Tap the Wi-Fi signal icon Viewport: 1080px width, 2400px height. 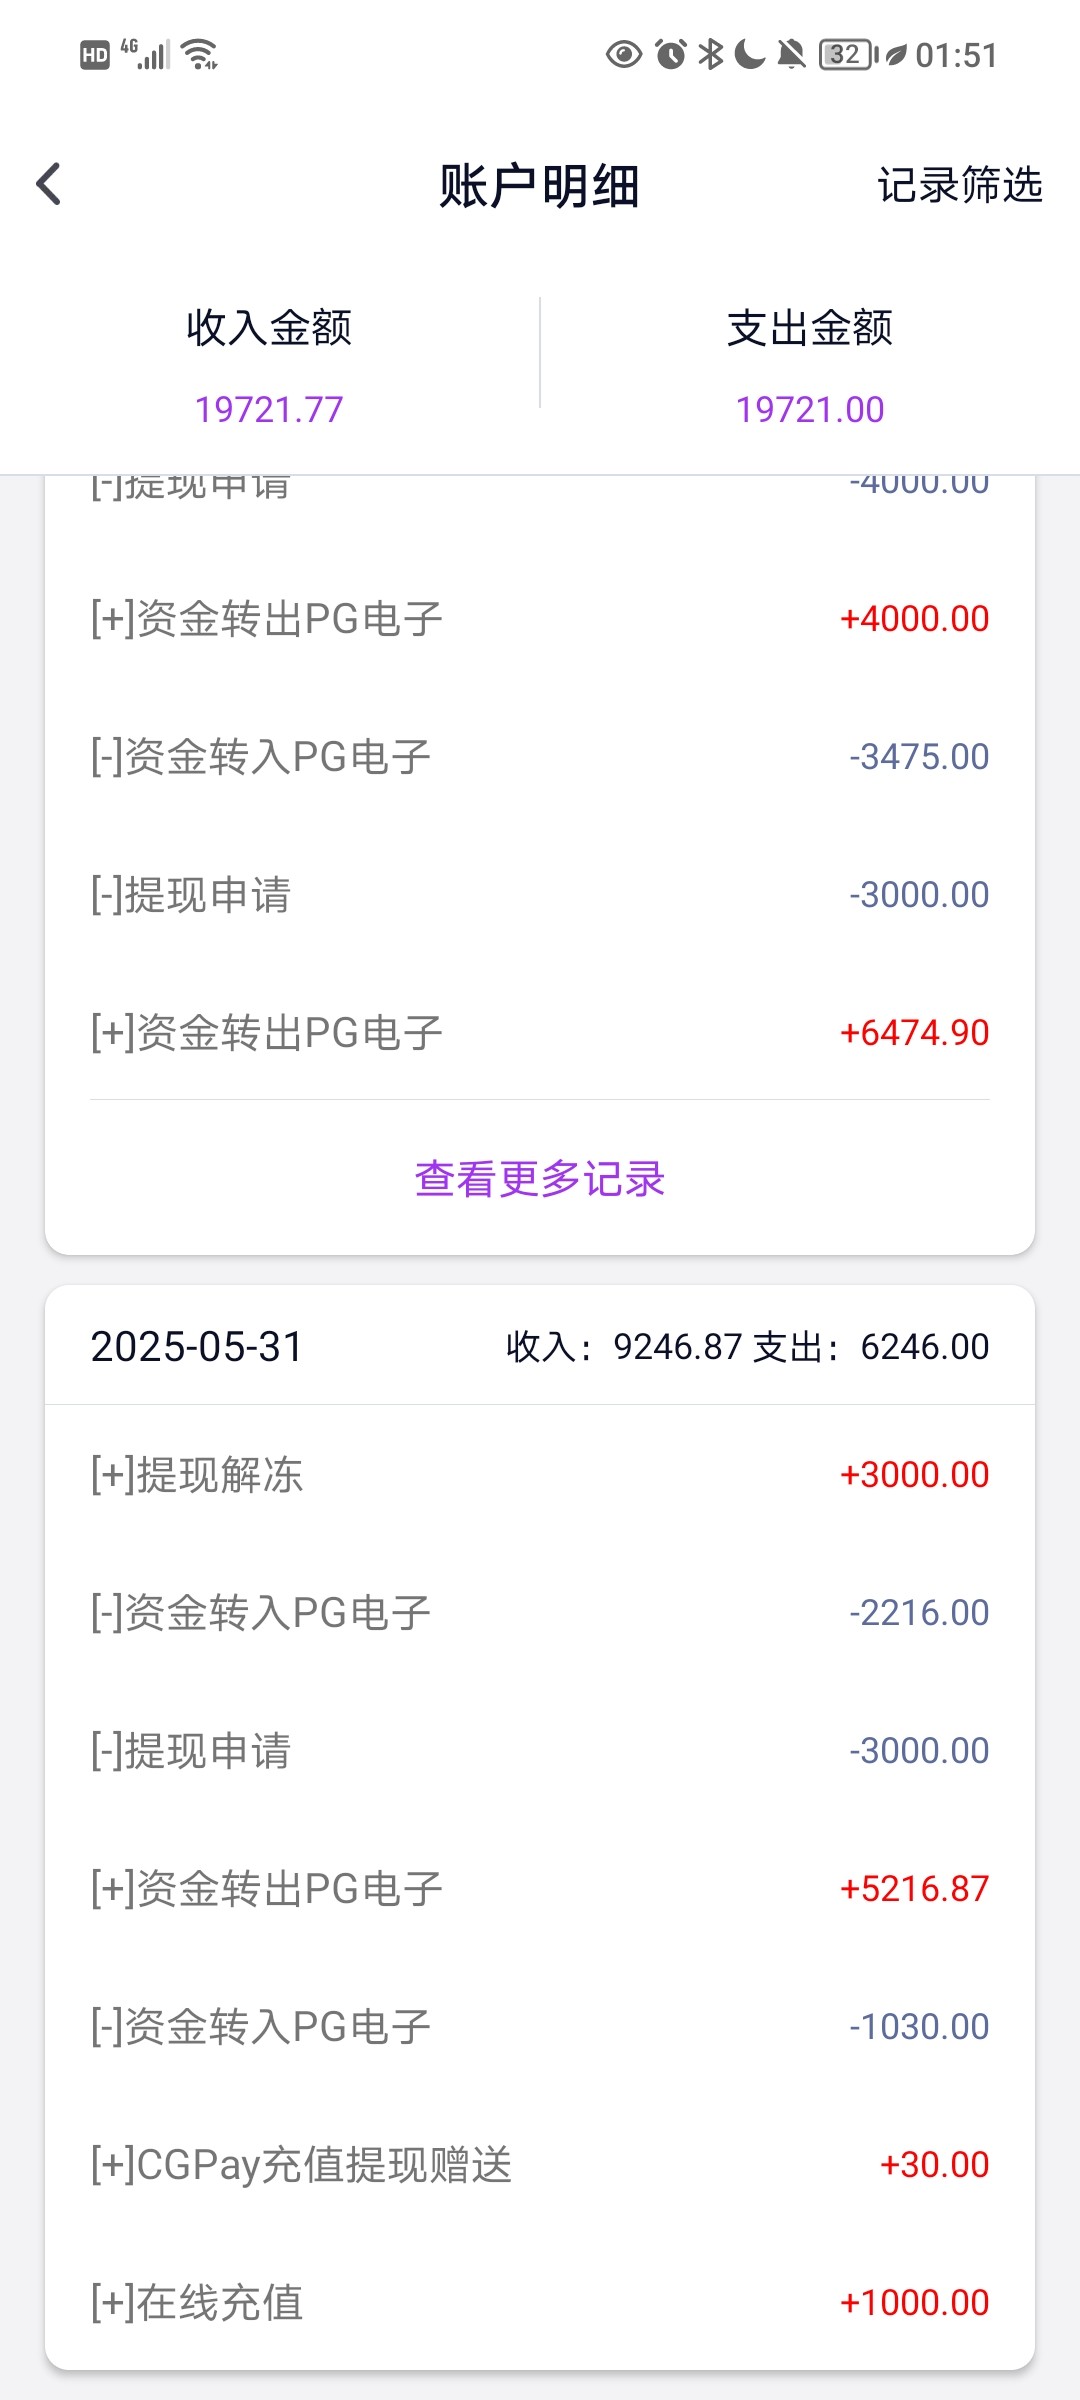point(201,54)
